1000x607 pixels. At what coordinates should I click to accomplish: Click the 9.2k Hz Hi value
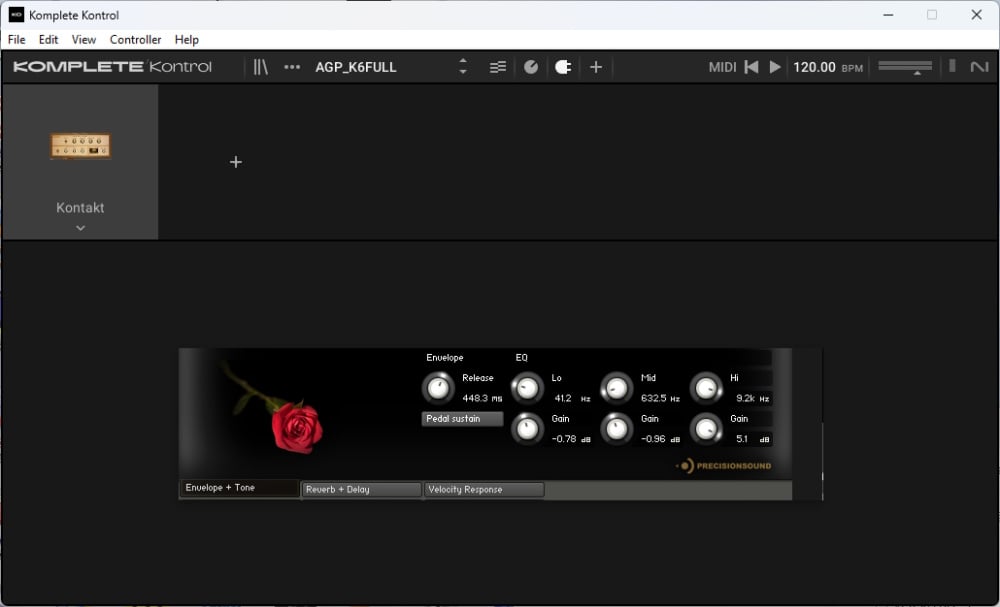click(x=753, y=399)
